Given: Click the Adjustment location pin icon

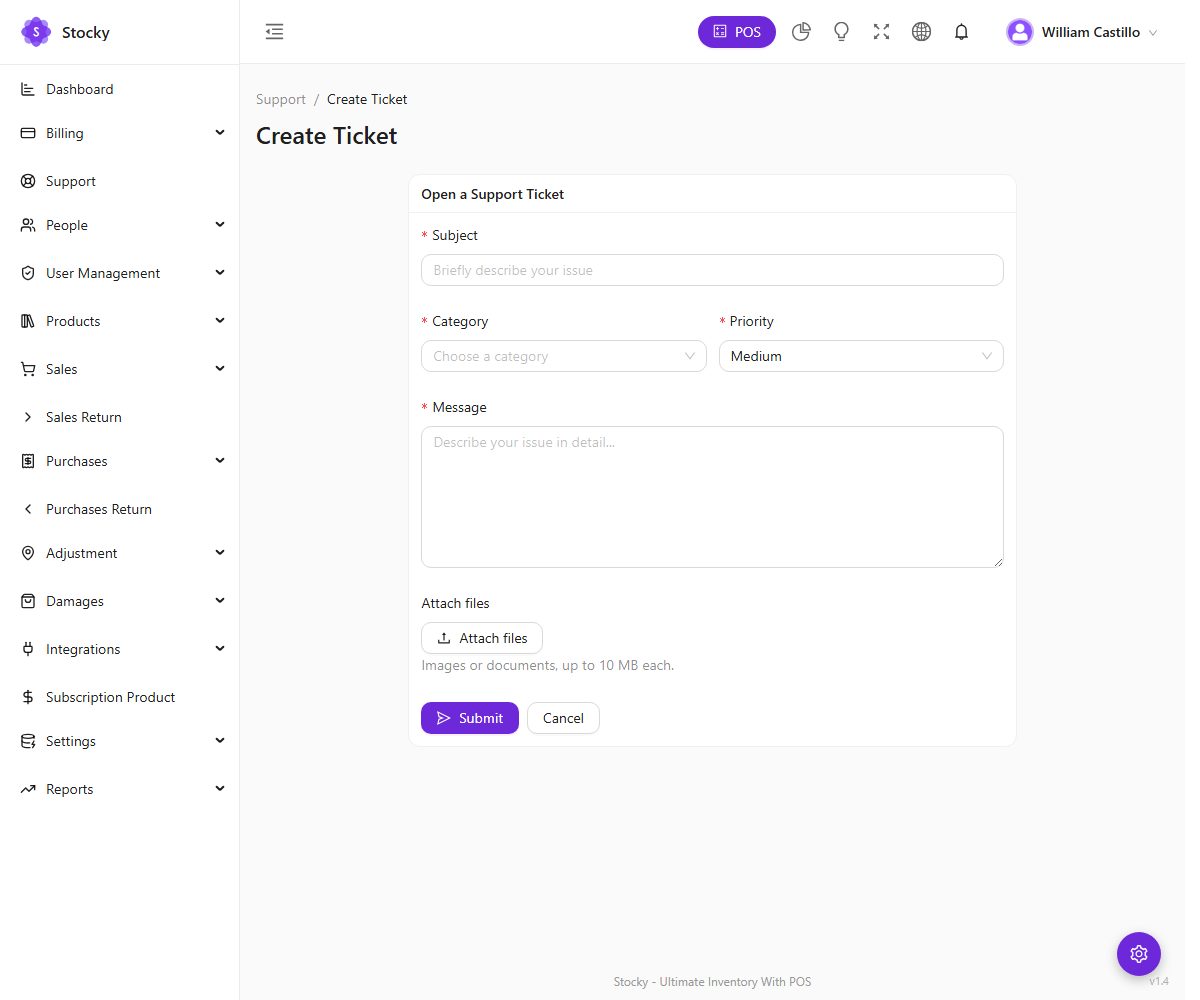Looking at the screenshot, I should (28, 553).
